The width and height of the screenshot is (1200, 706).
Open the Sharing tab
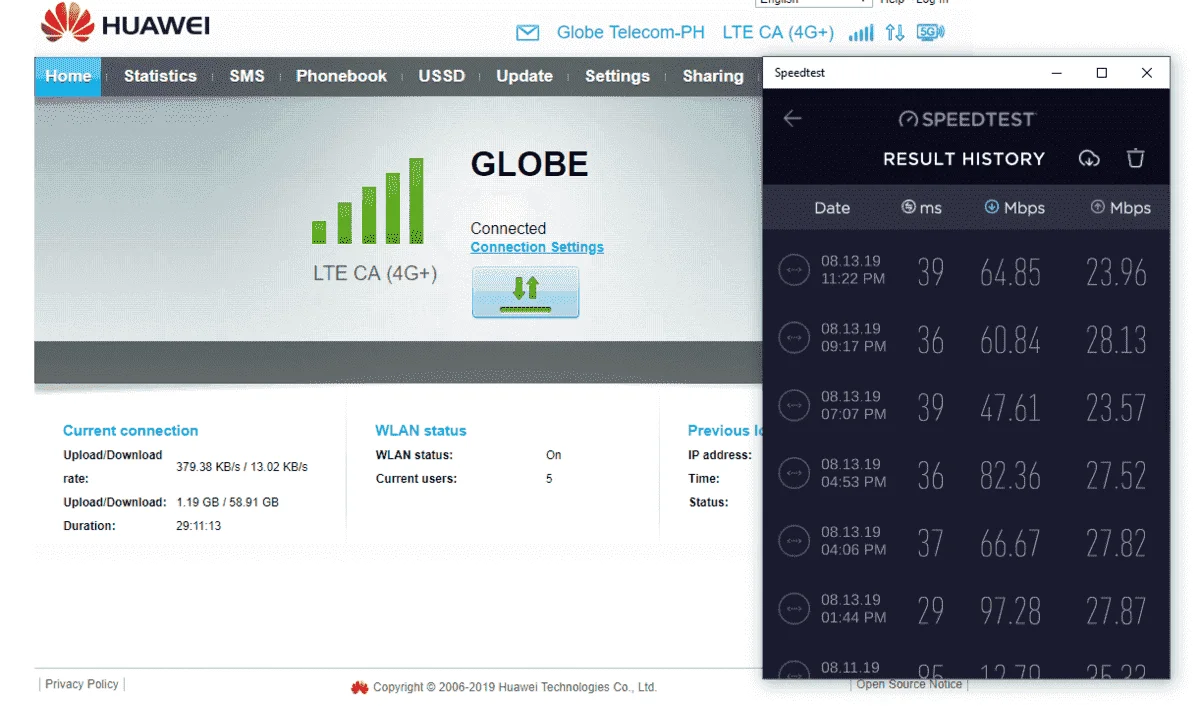[713, 76]
